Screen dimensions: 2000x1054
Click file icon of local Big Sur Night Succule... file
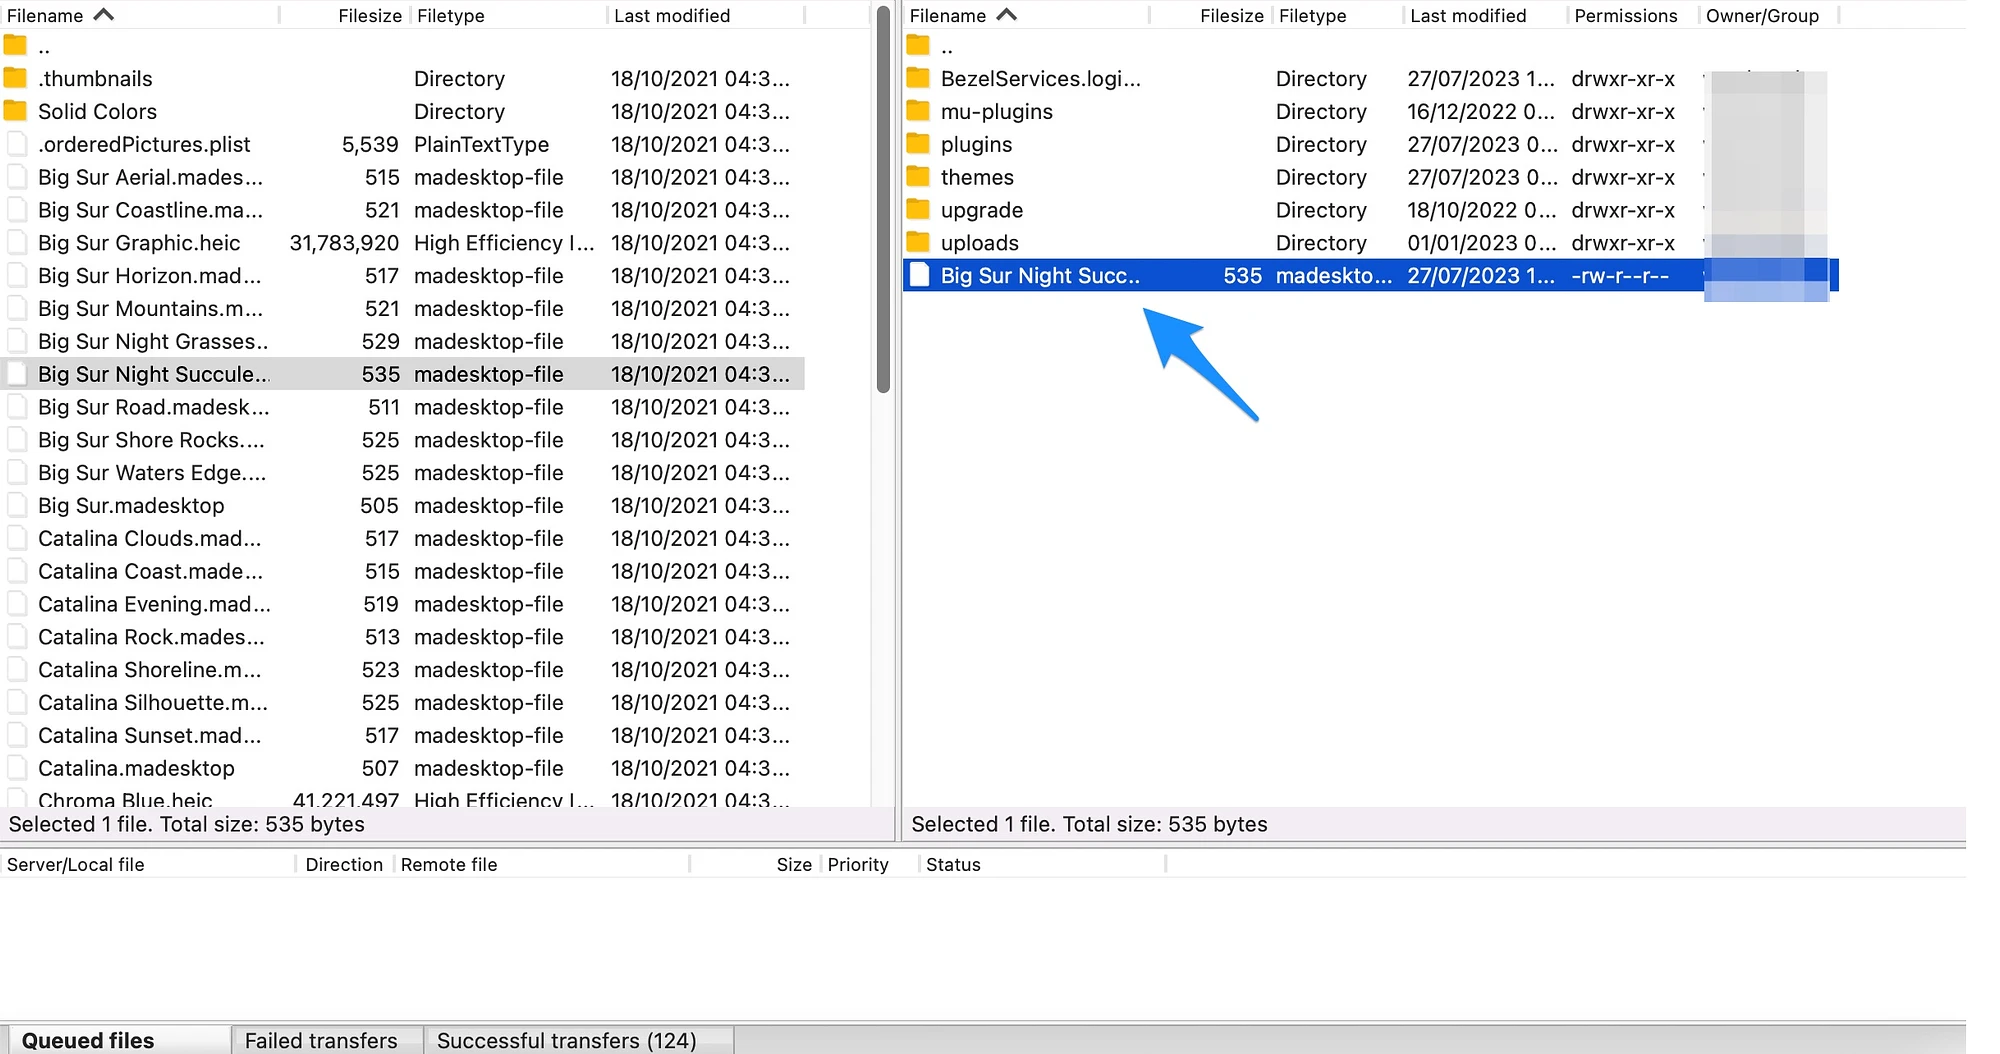tap(17, 374)
